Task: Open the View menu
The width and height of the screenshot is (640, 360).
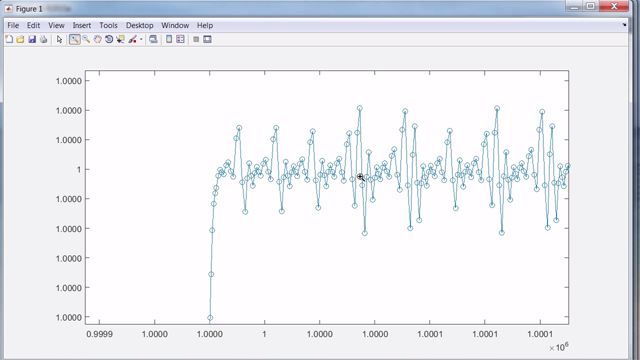Action: [56, 25]
